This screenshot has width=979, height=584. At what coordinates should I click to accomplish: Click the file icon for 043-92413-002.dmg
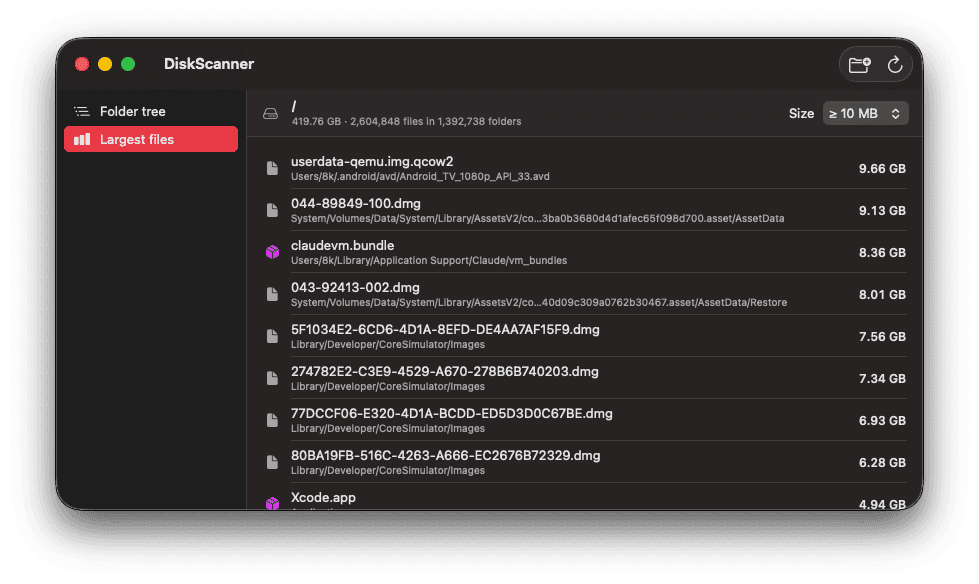point(272,294)
